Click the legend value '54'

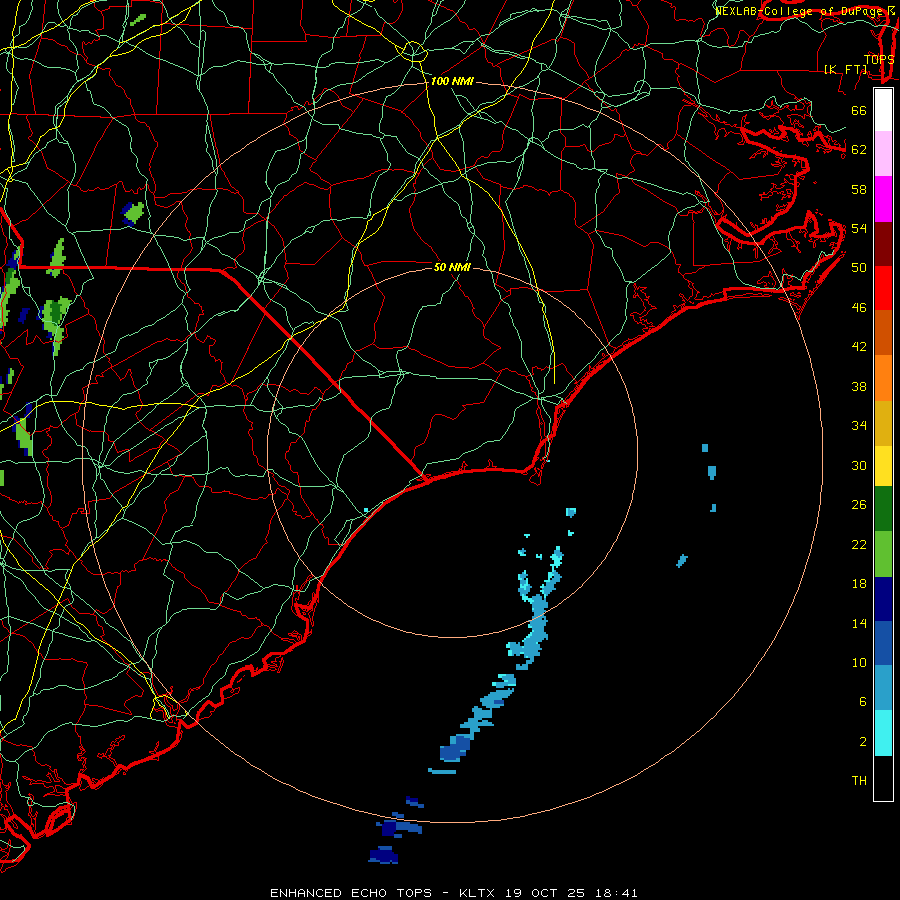point(859,228)
